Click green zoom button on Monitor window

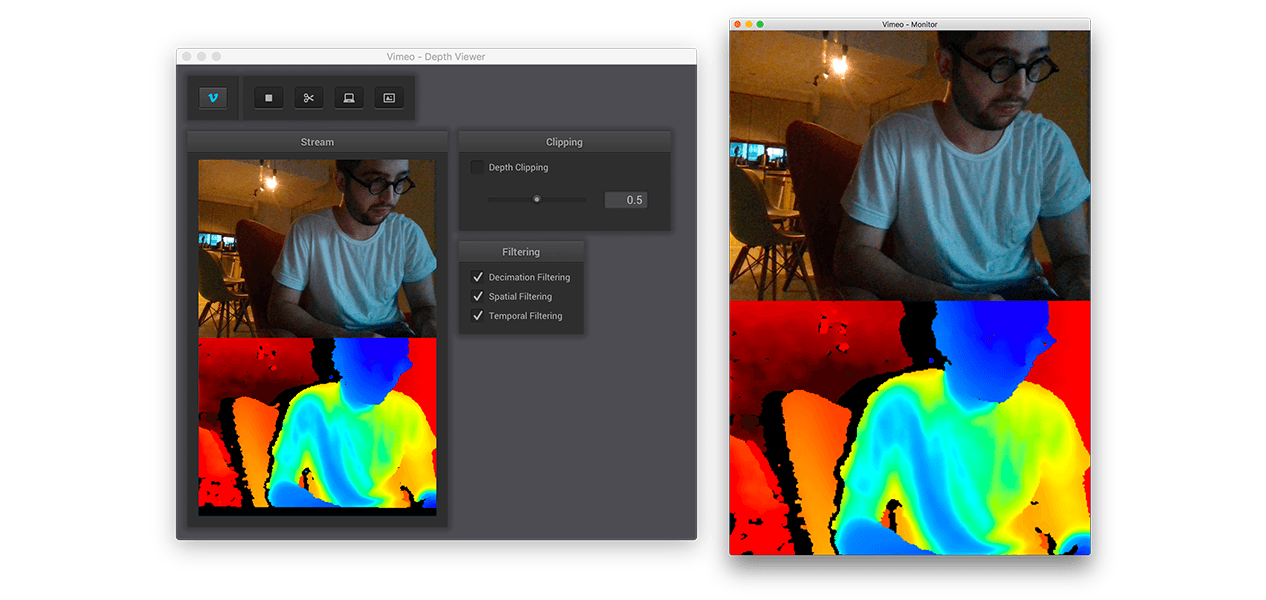[761, 24]
